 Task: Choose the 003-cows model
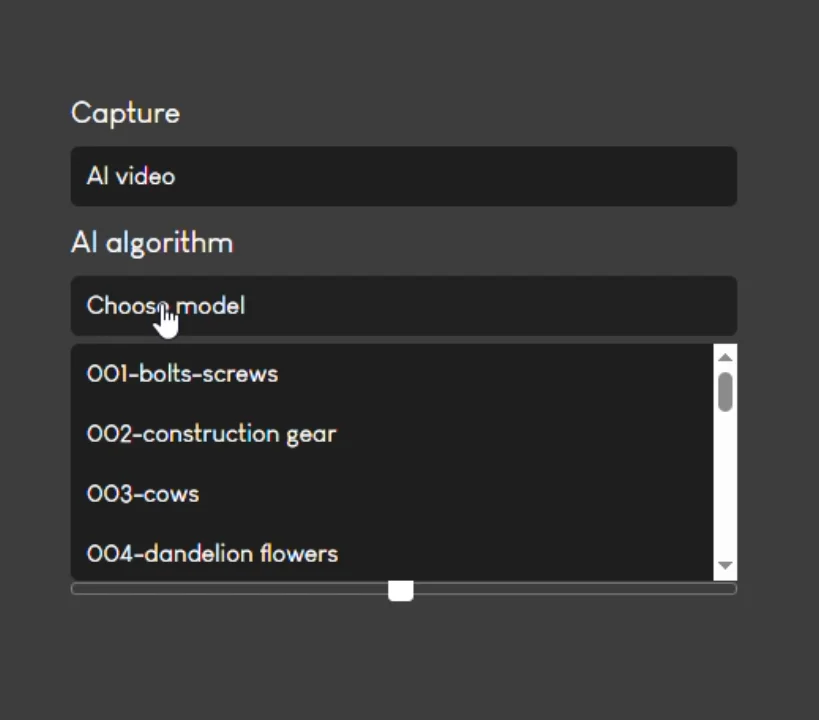[142, 493]
